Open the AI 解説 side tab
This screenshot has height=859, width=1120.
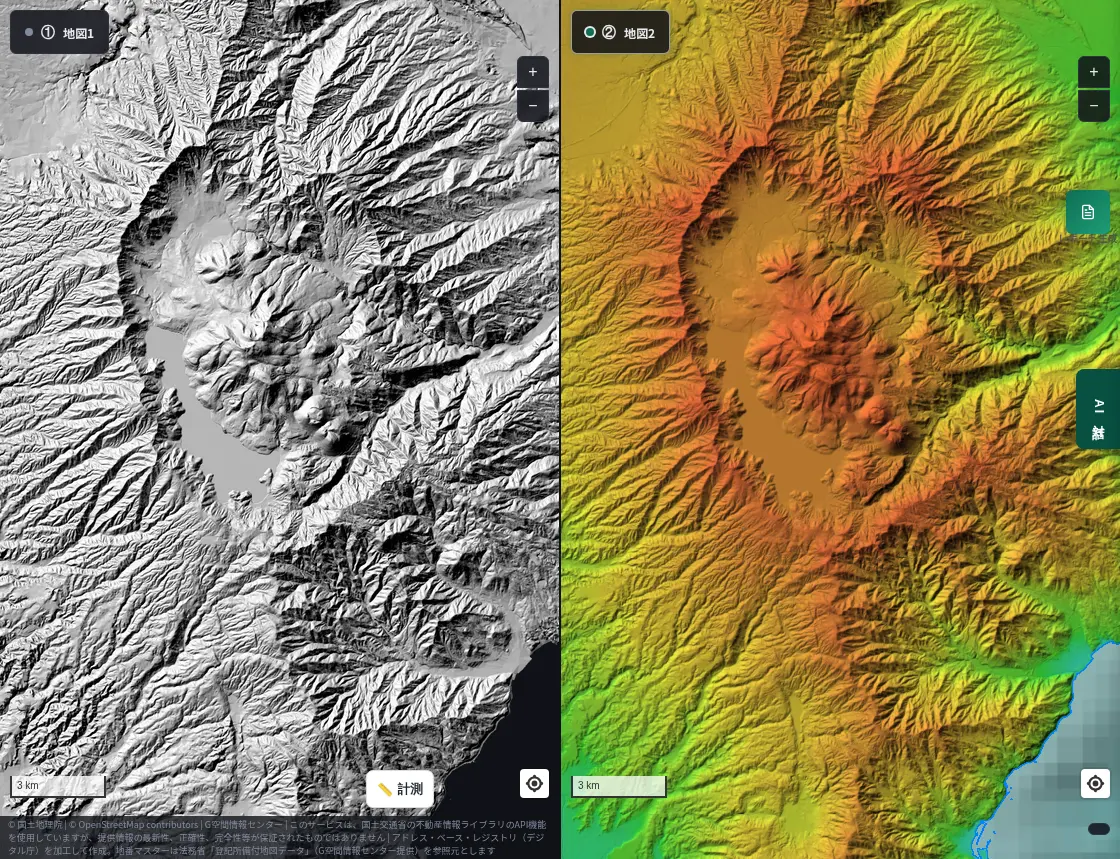tap(1098, 409)
